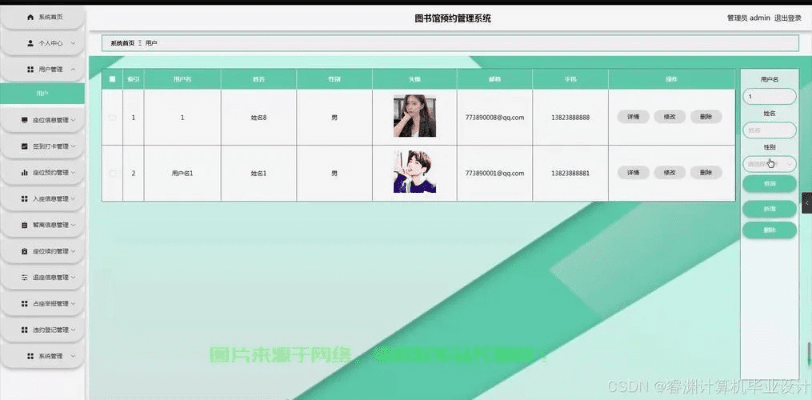Click the vertical scrollbar at right edge
This screenshot has width=812, height=400.
pyautogui.click(x=808, y=354)
